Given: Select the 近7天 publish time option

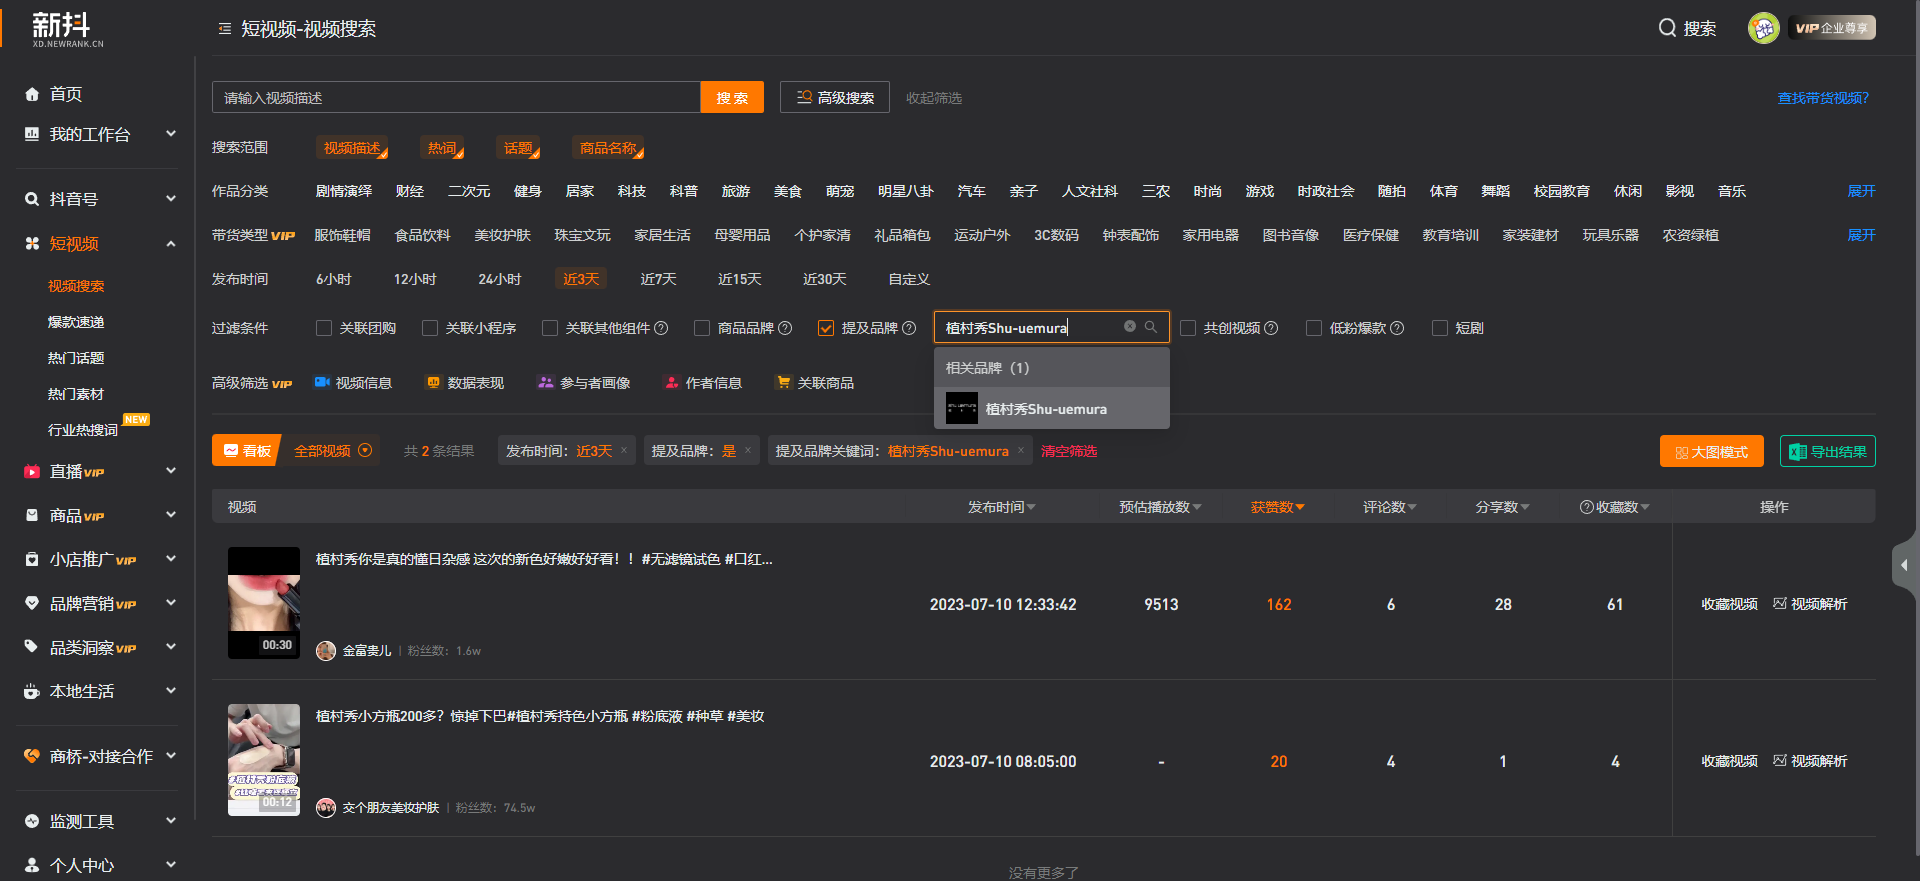Looking at the screenshot, I should (658, 279).
